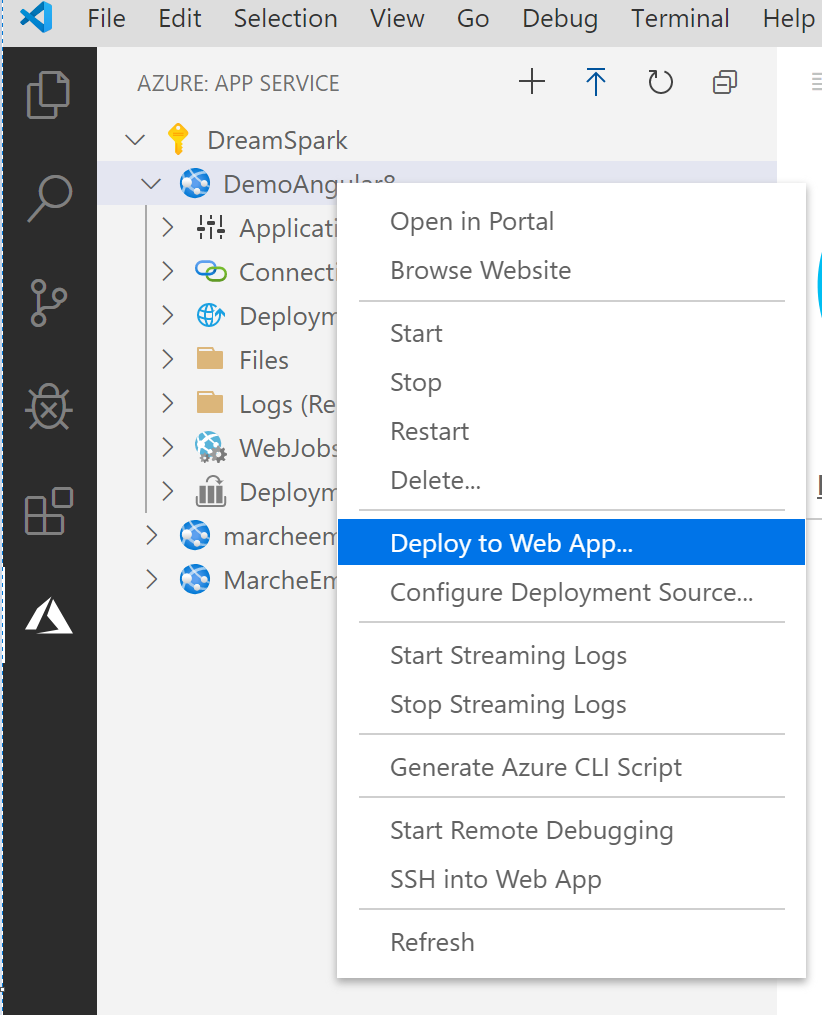Viewport: 822px width, 1015px height.
Task: Click the Logs folder icon
Action: (210, 403)
